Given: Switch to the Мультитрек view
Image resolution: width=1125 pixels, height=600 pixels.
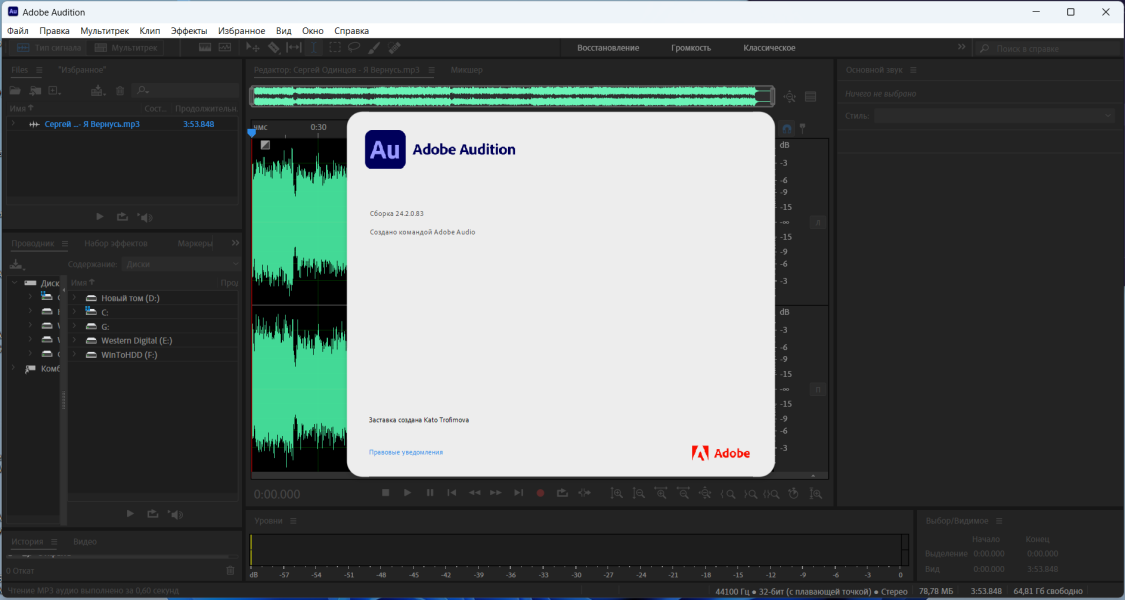Looking at the screenshot, I should click(x=126, y=47).
